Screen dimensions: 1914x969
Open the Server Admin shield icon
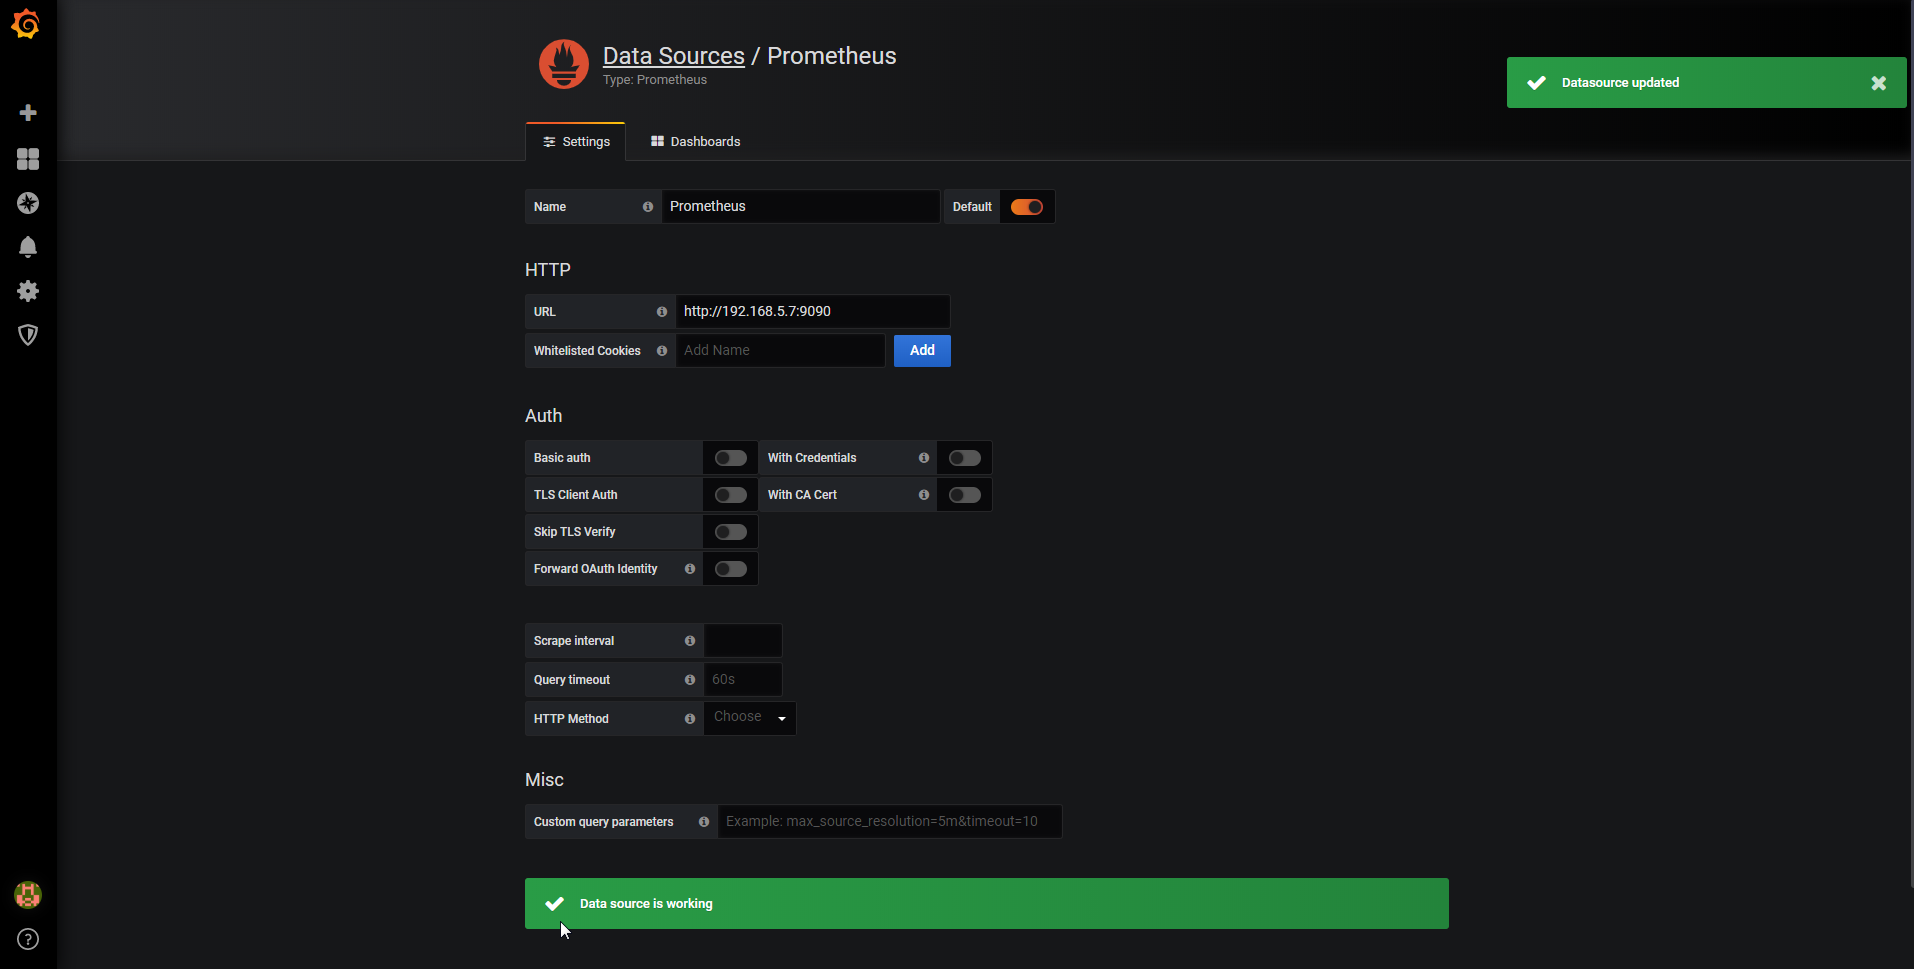pyautogui.click(x=28, y=335)
